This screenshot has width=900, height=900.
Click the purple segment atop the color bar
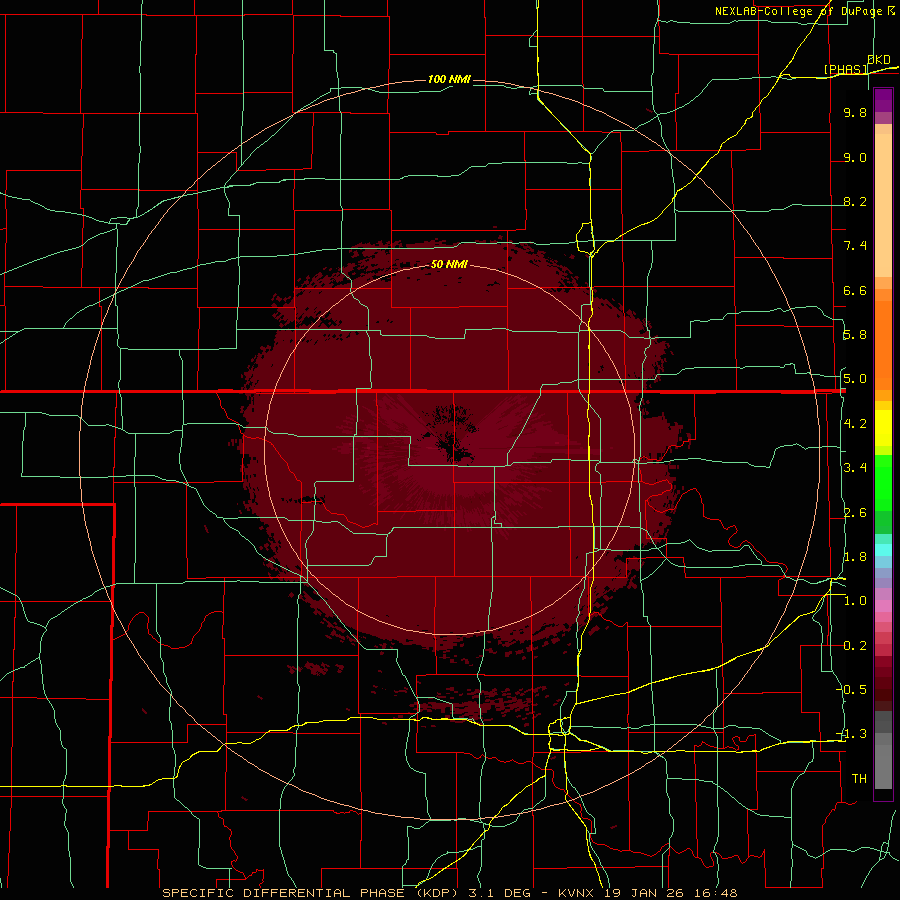(x=883, y=100)
